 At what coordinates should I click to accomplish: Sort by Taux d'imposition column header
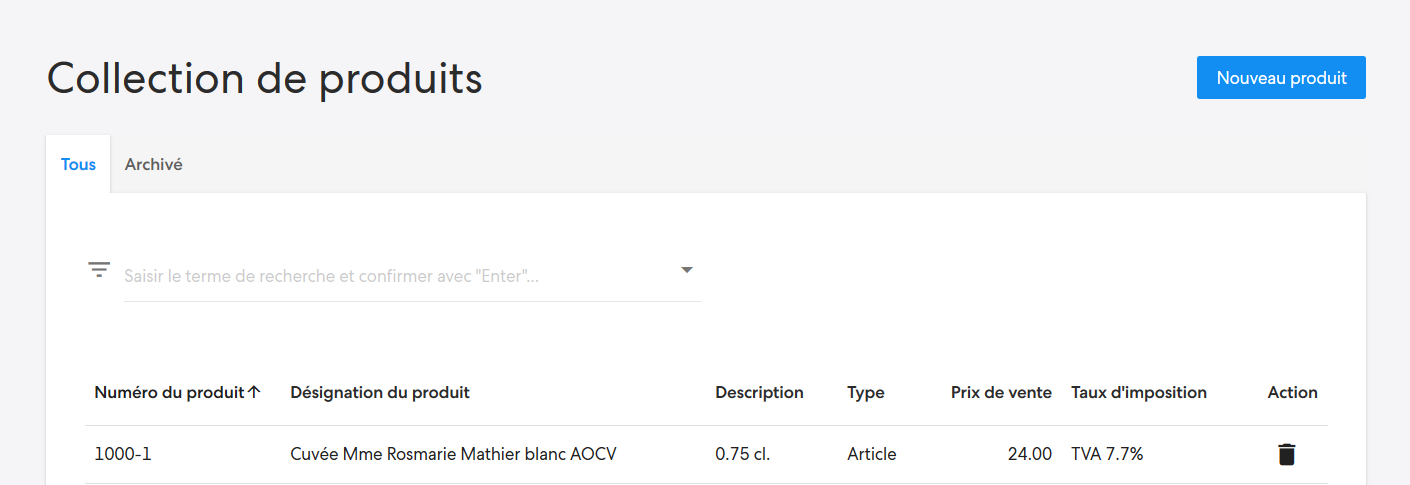1139,392
